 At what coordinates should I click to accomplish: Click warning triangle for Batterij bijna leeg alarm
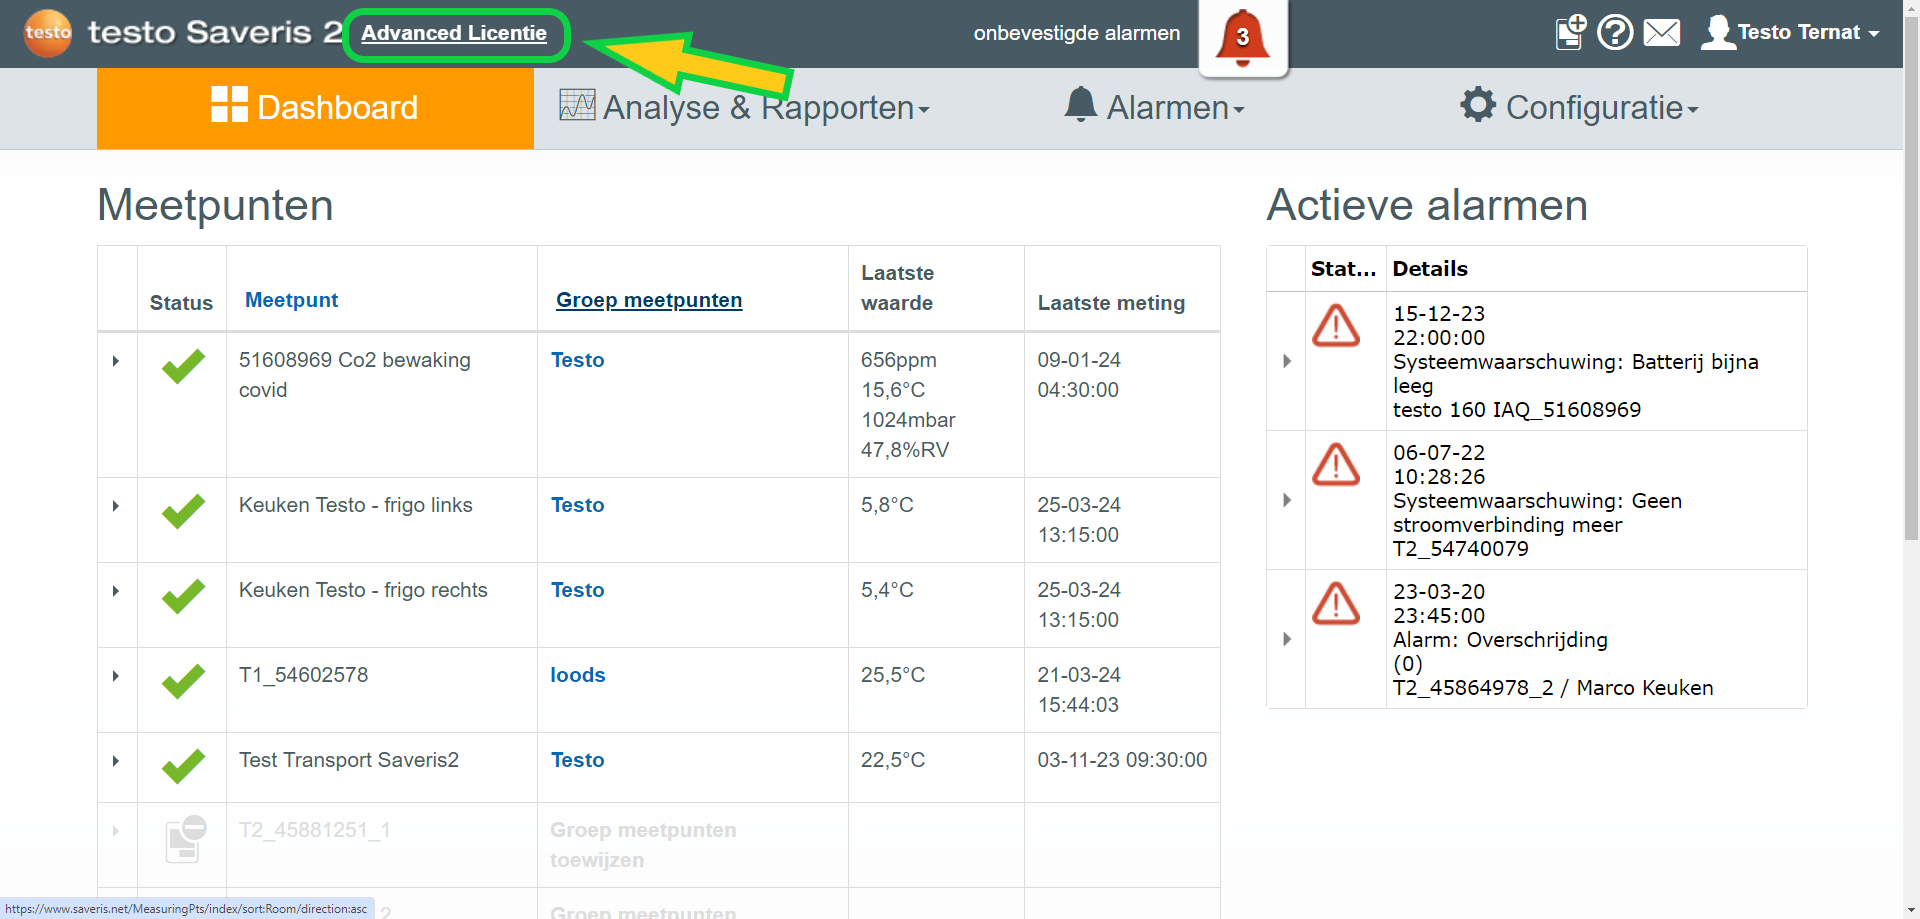[x=1336, y=326]
